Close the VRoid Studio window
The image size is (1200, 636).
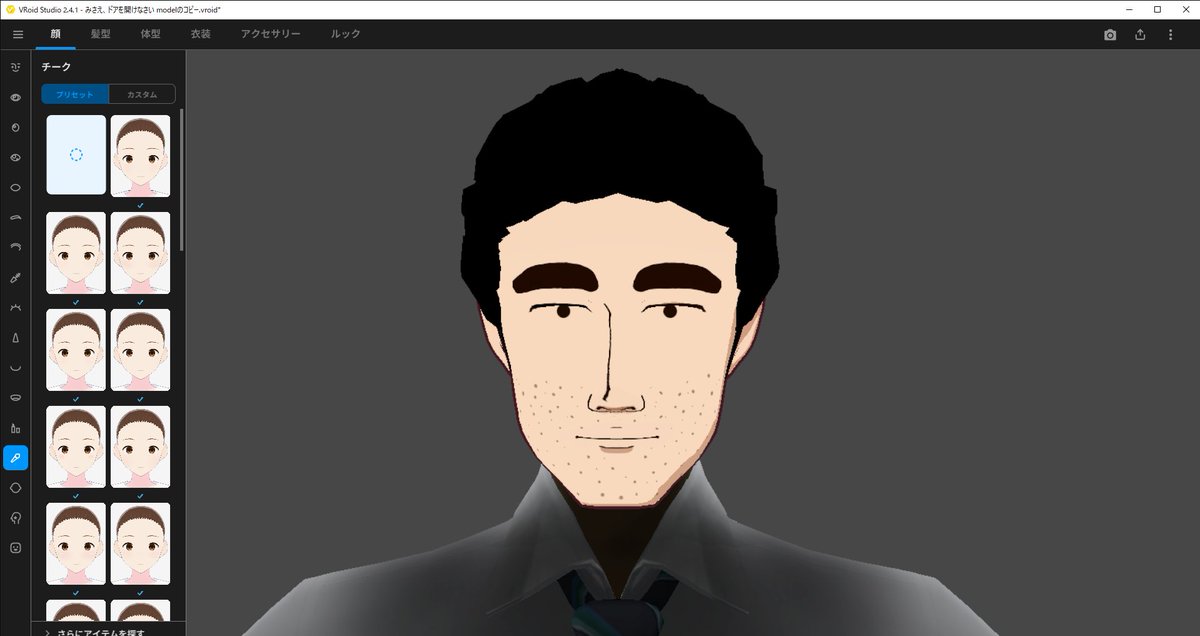tap(1186, 8)
